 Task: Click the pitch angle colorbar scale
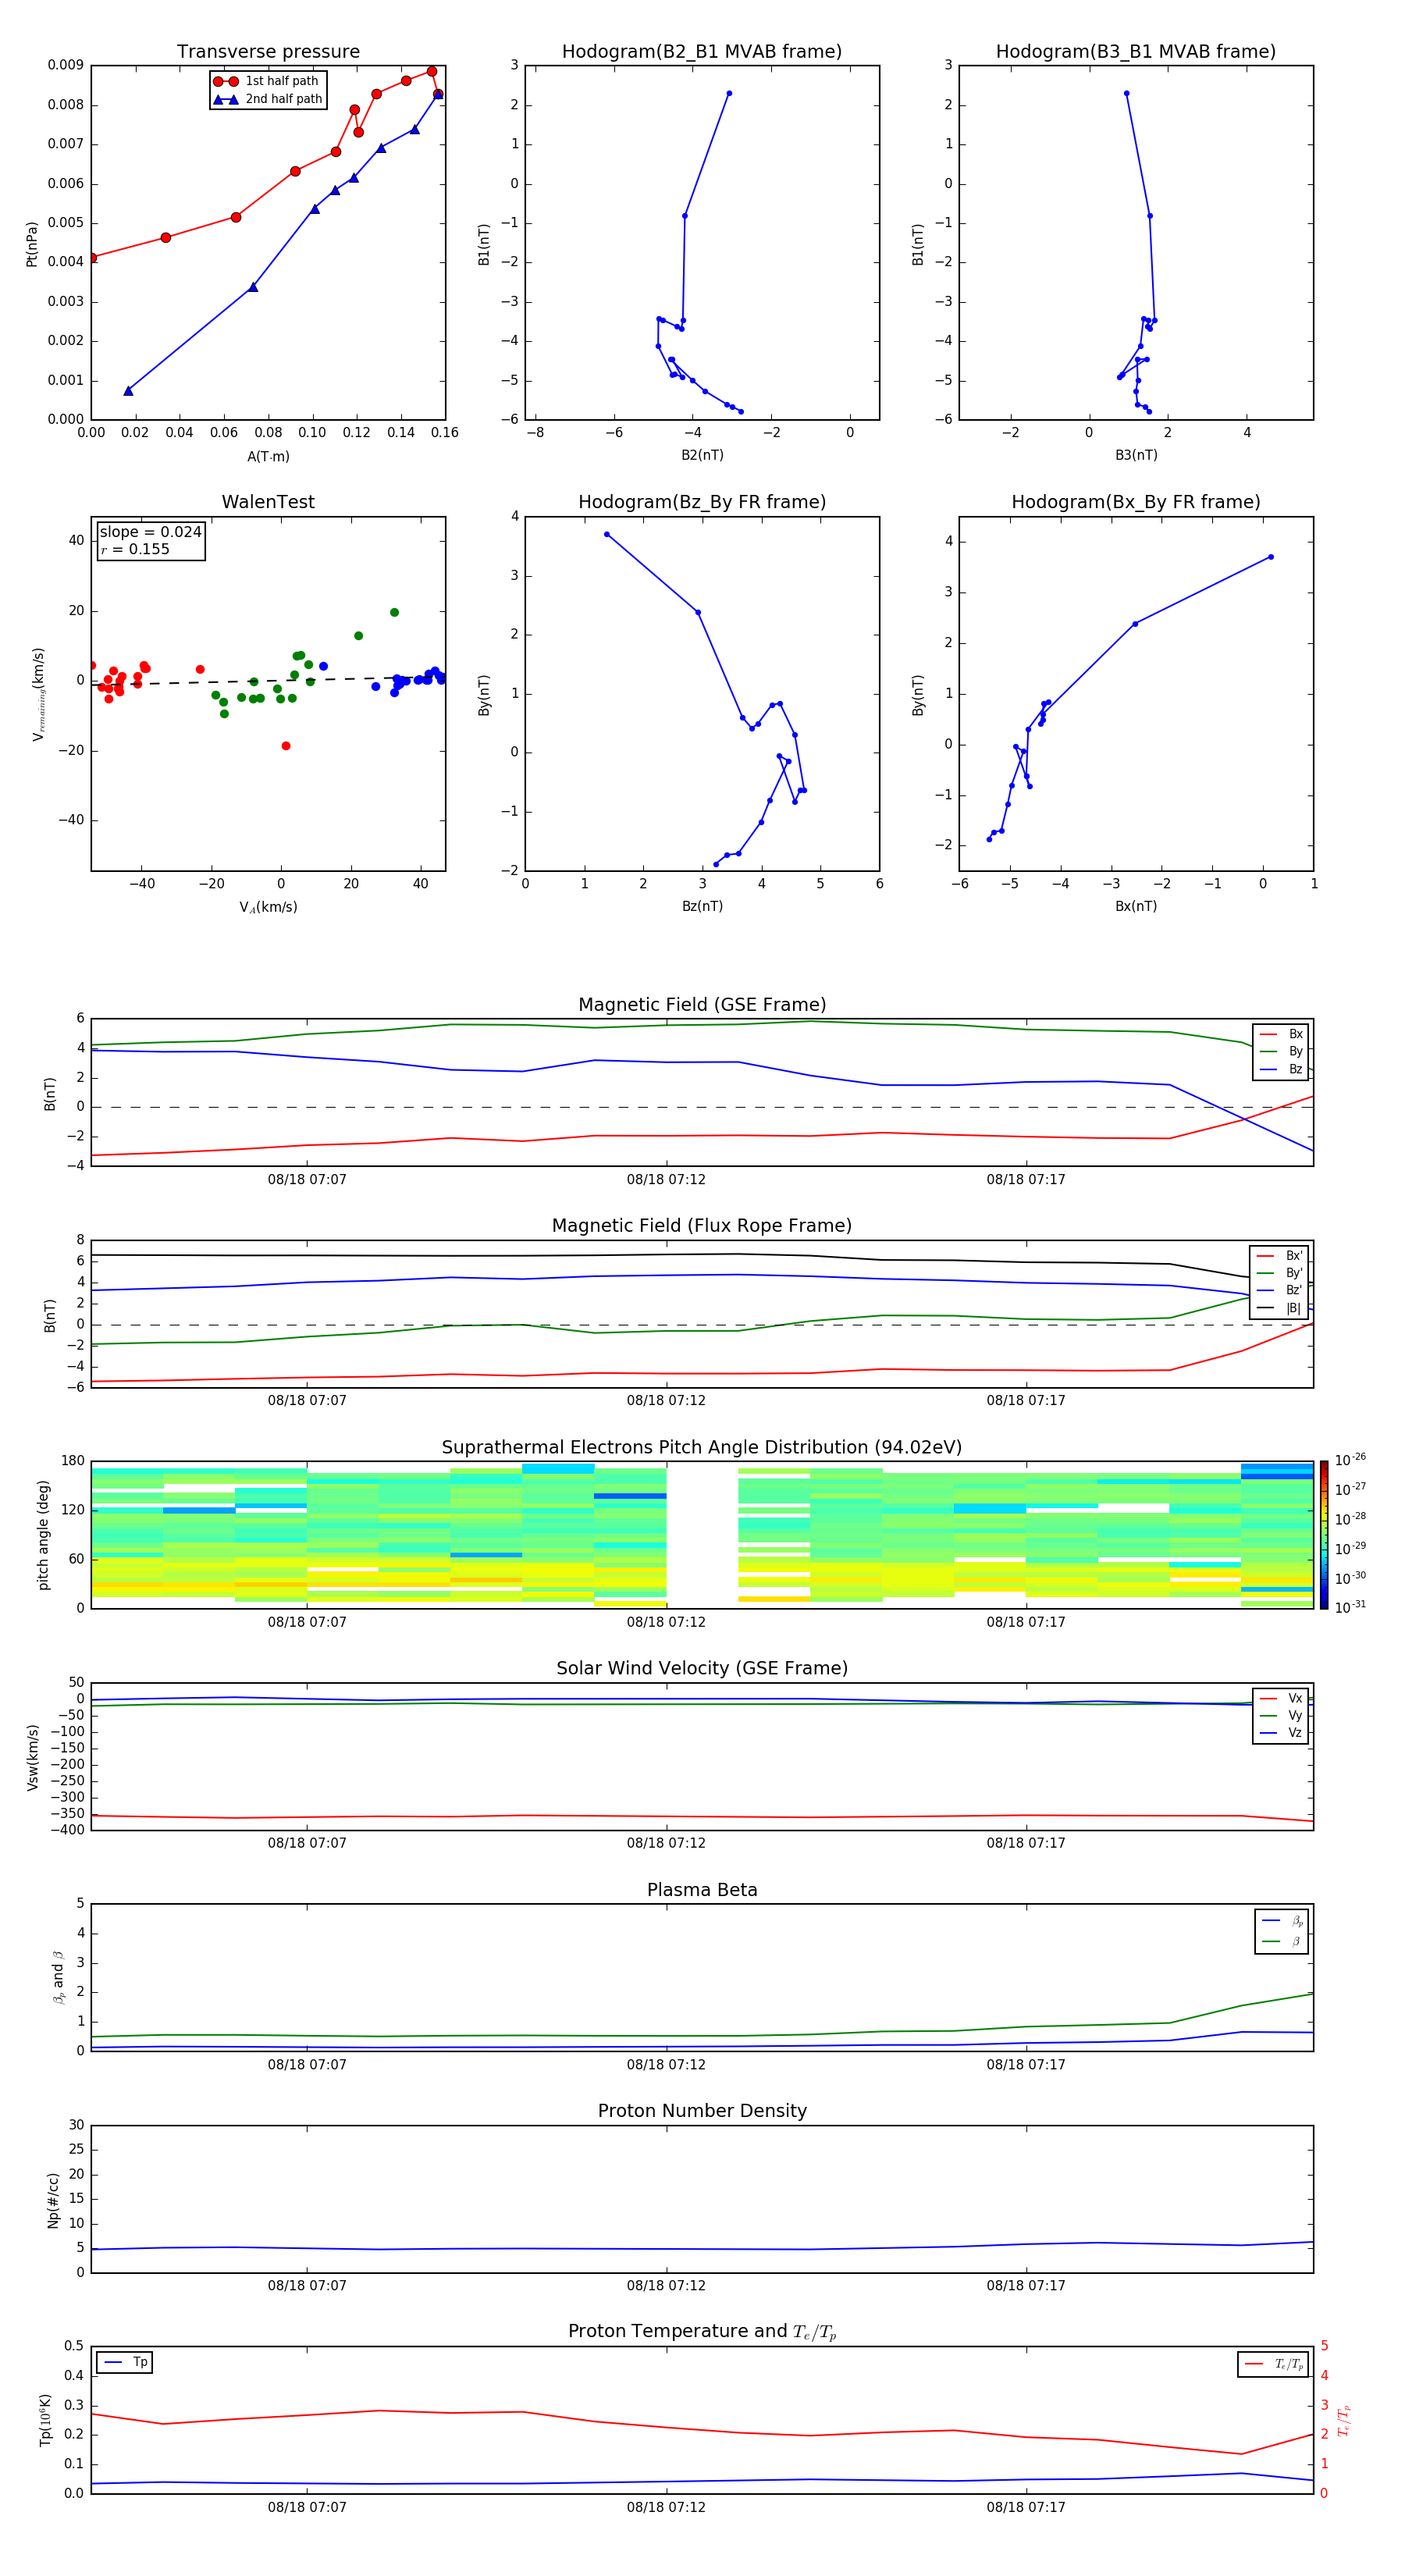(x=1324, y=1534)
